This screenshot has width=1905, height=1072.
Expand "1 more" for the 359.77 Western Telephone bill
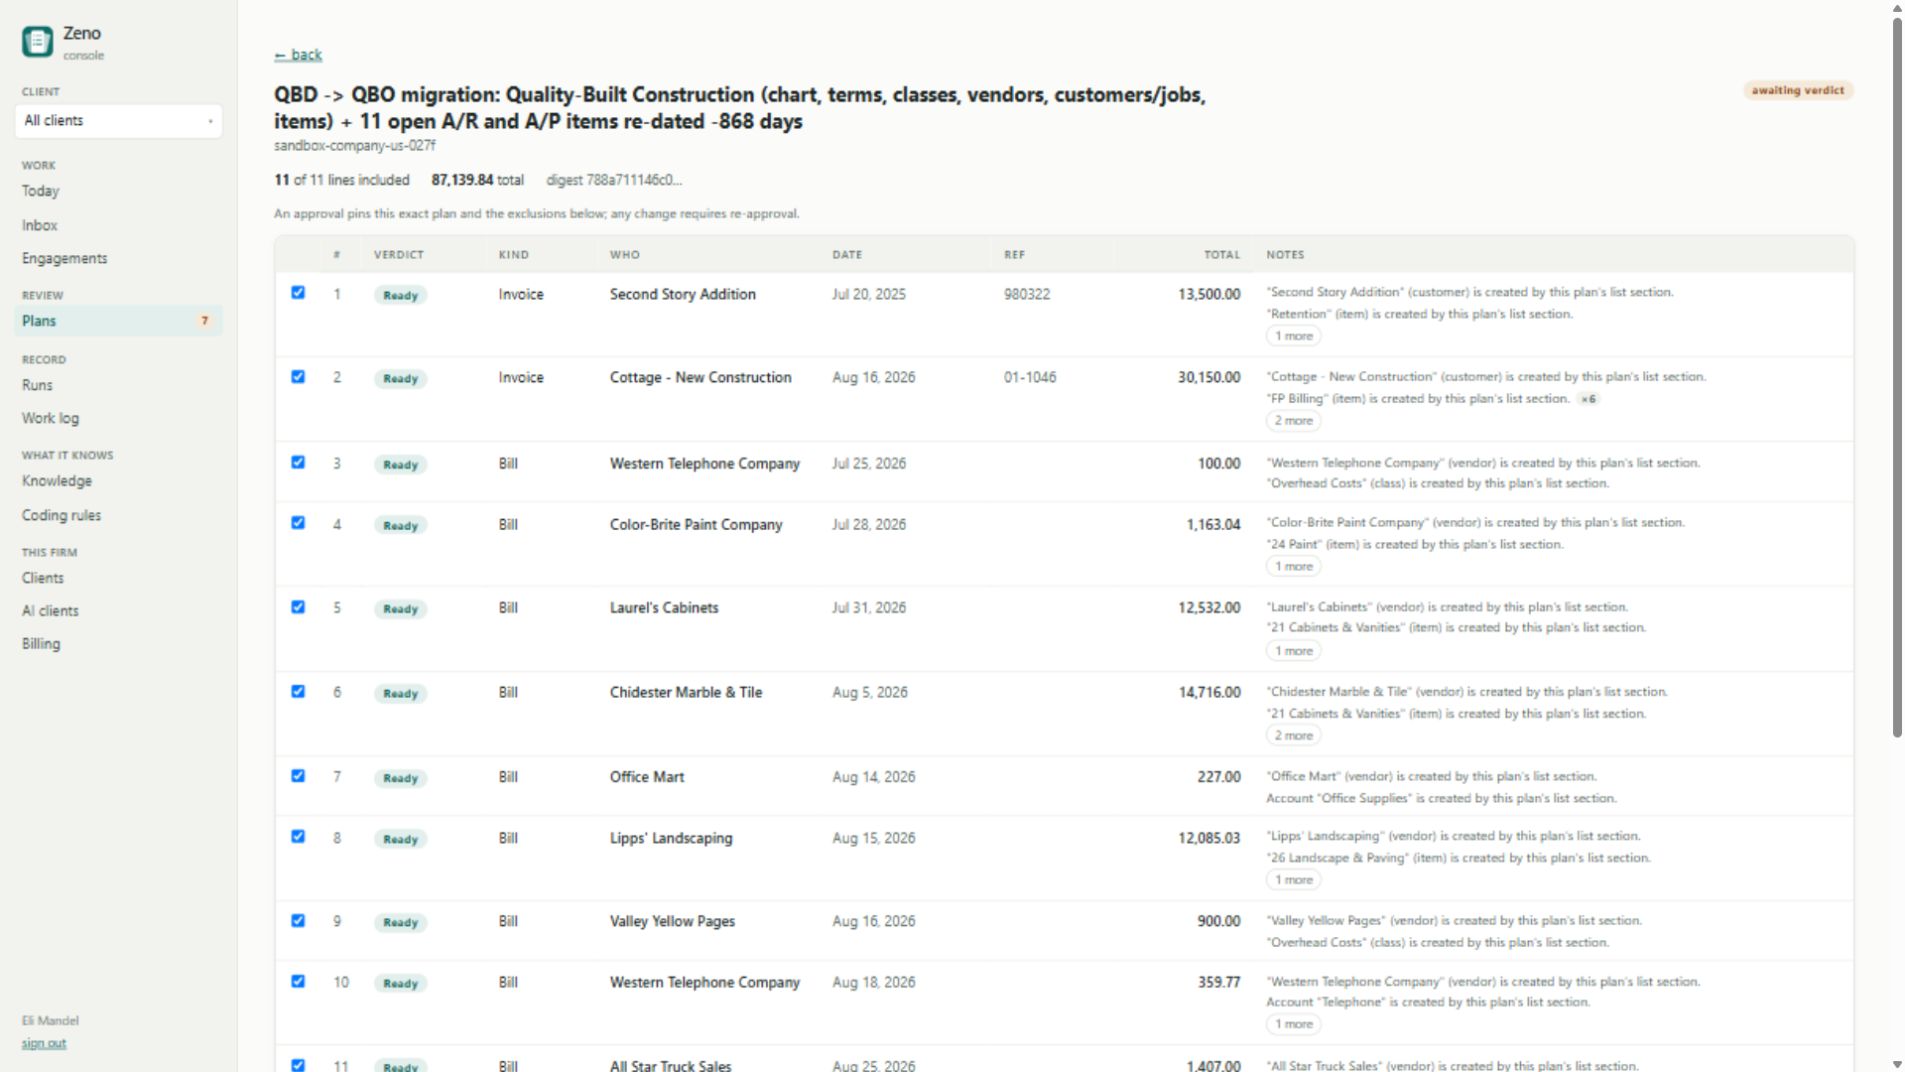click(x=1293, y=1024)
